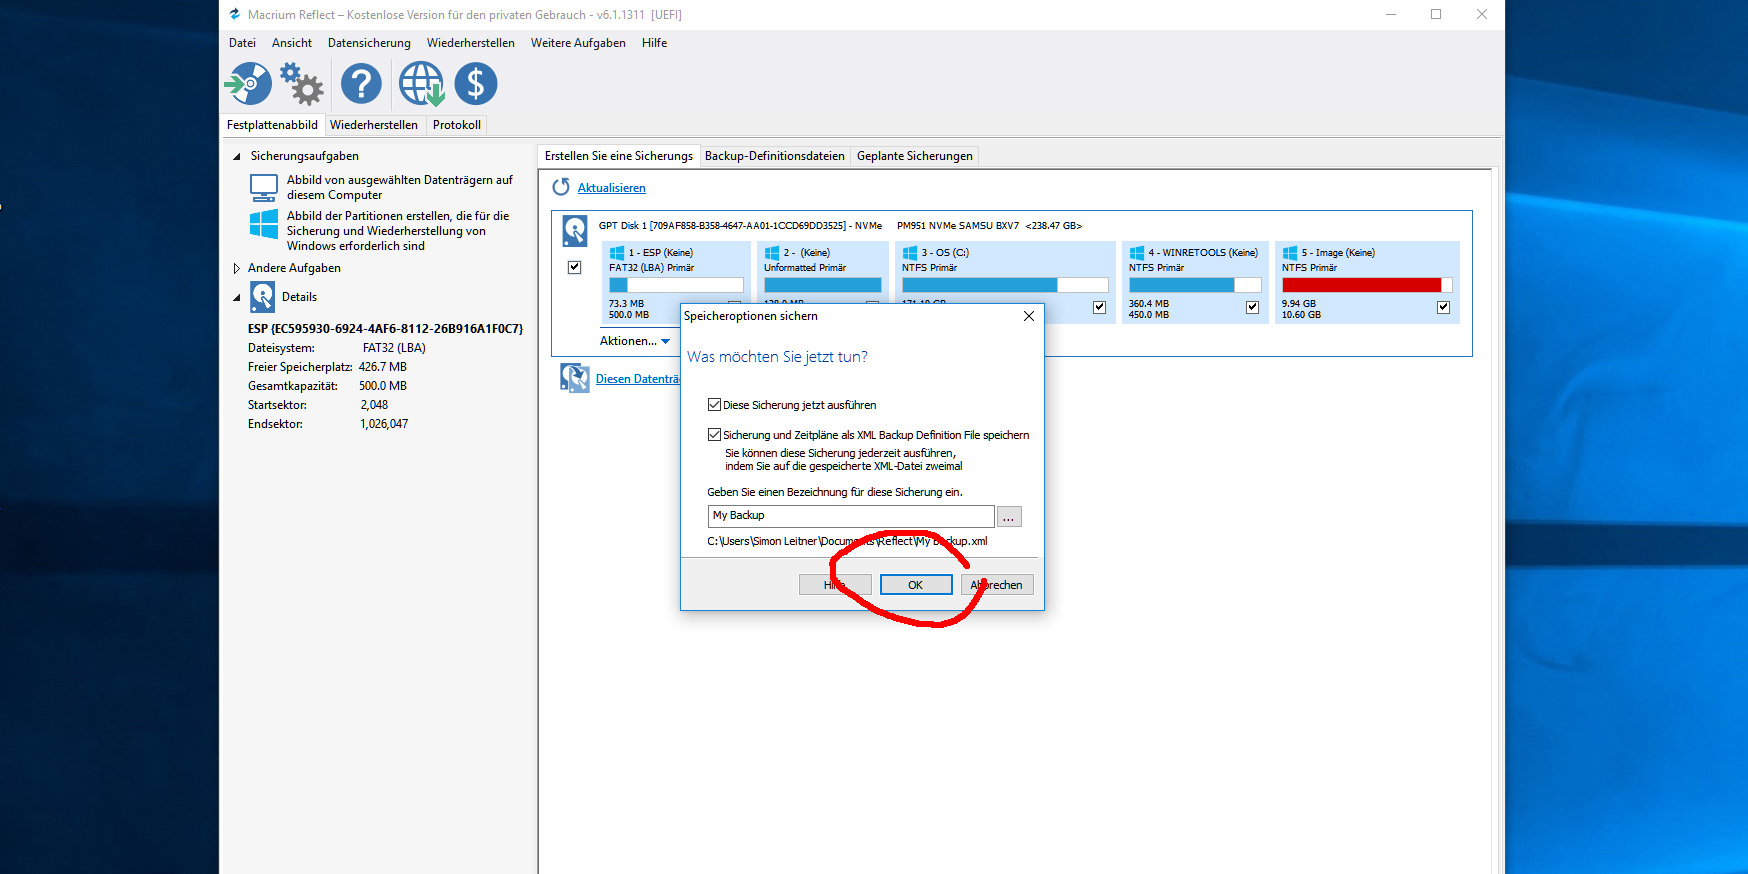Click the XML file path text in the dialog
1748x874 pixels.
point(847,541)
